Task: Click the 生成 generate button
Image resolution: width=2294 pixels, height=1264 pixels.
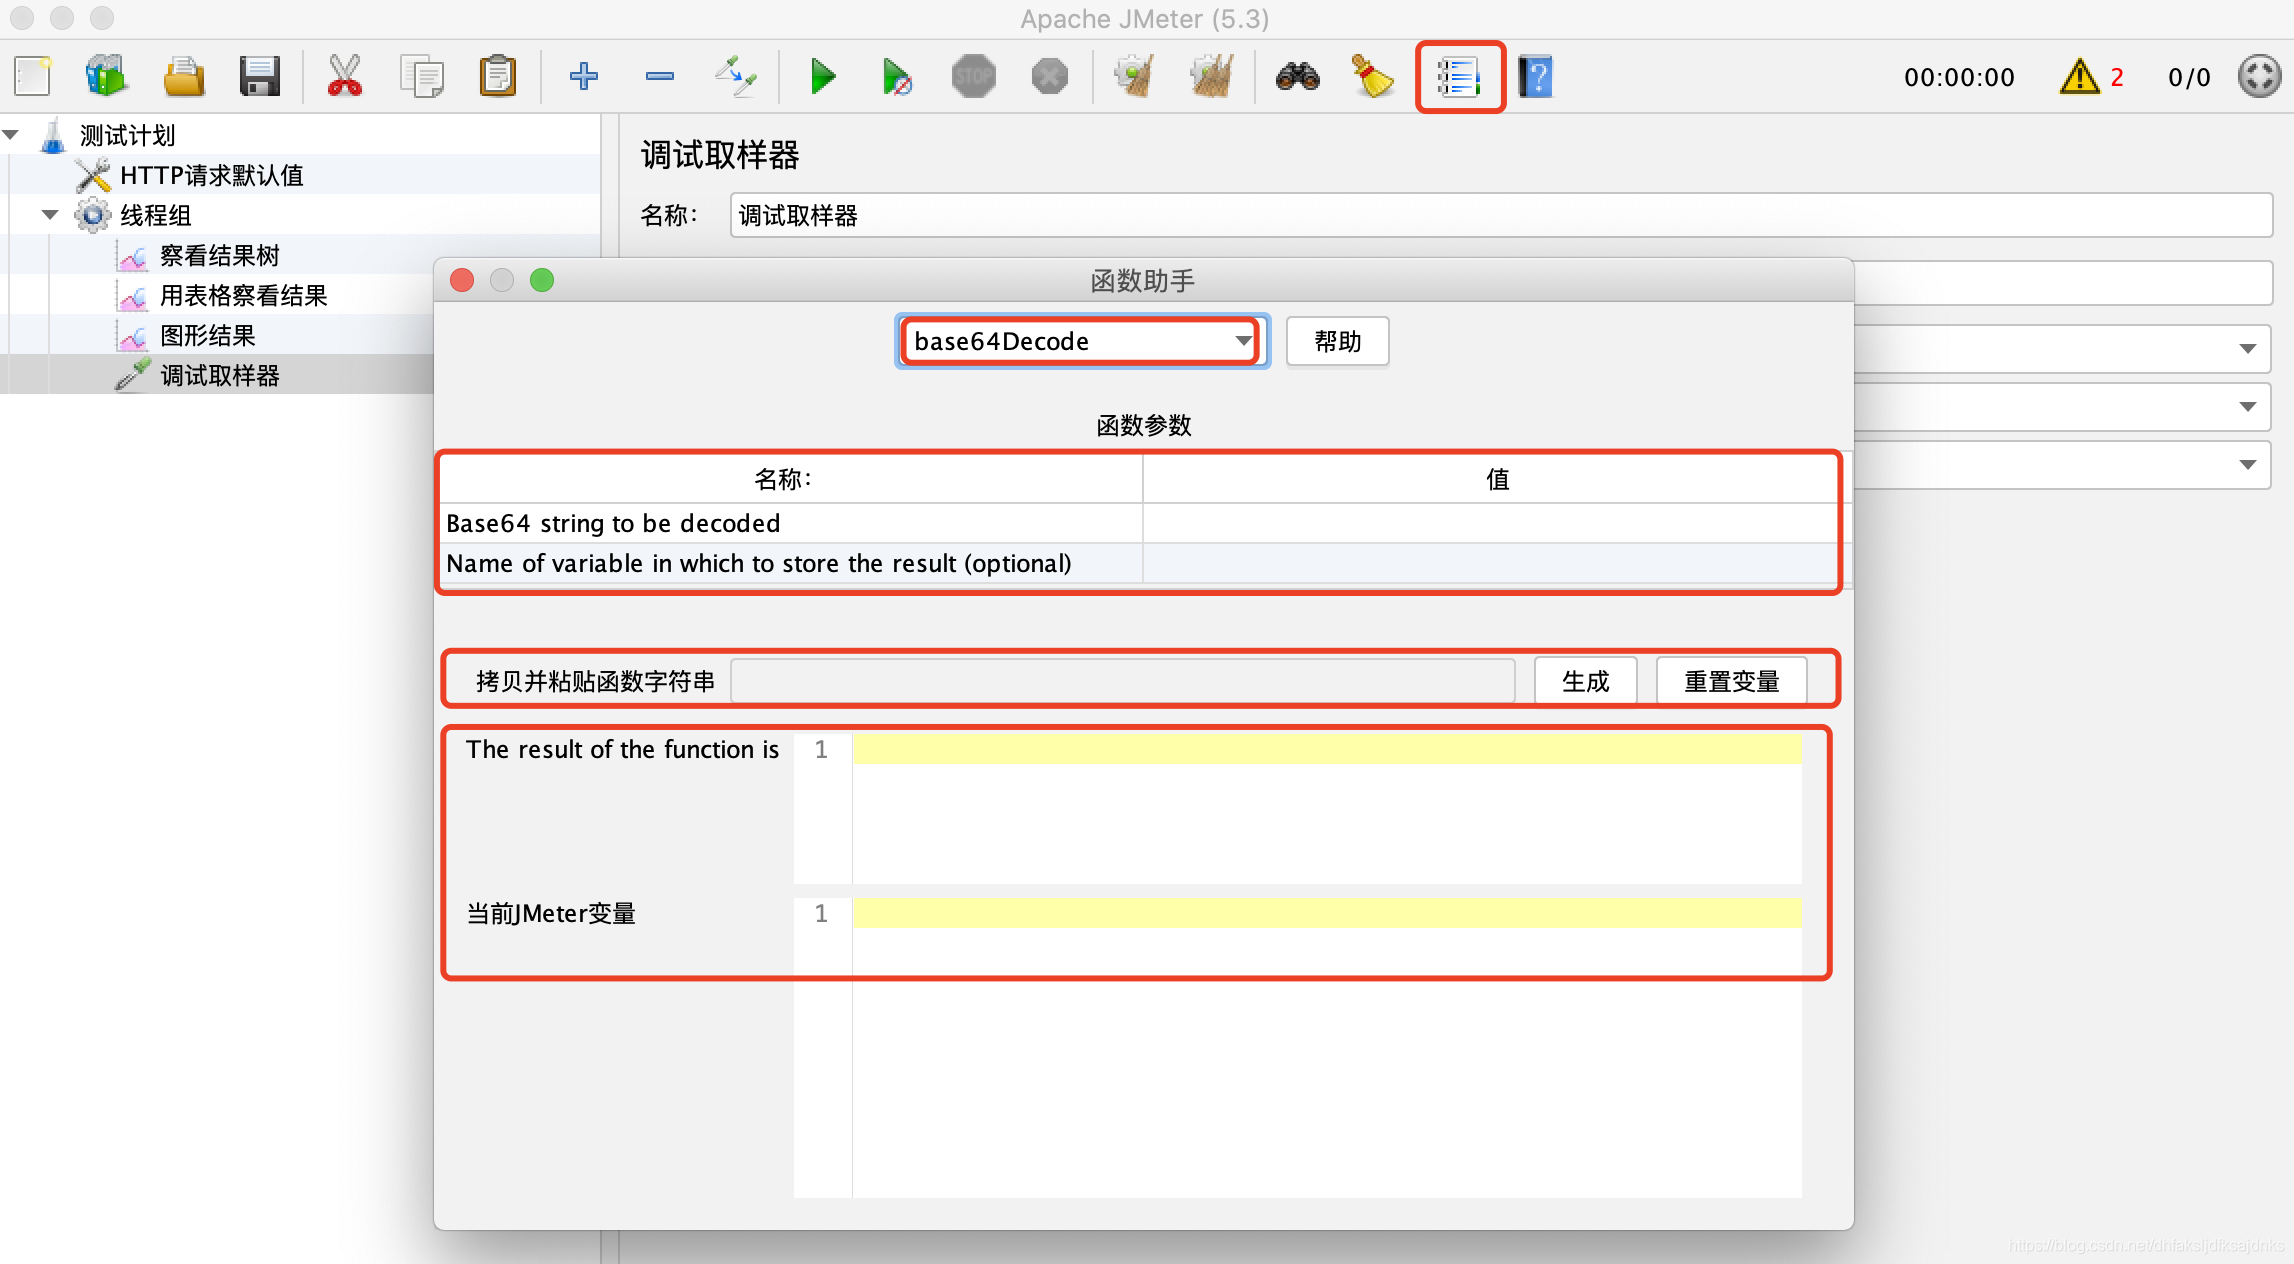Action: tap(1585, 681)
